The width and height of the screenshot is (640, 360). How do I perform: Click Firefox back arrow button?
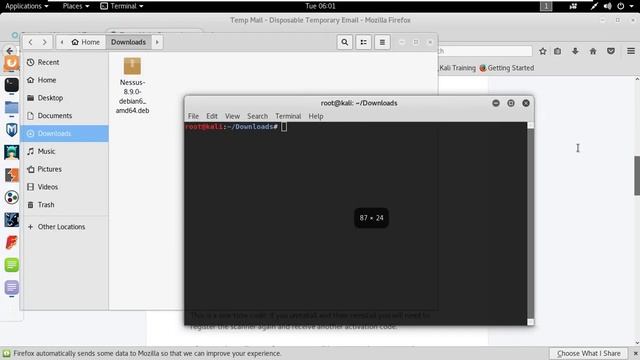(10, 51)
